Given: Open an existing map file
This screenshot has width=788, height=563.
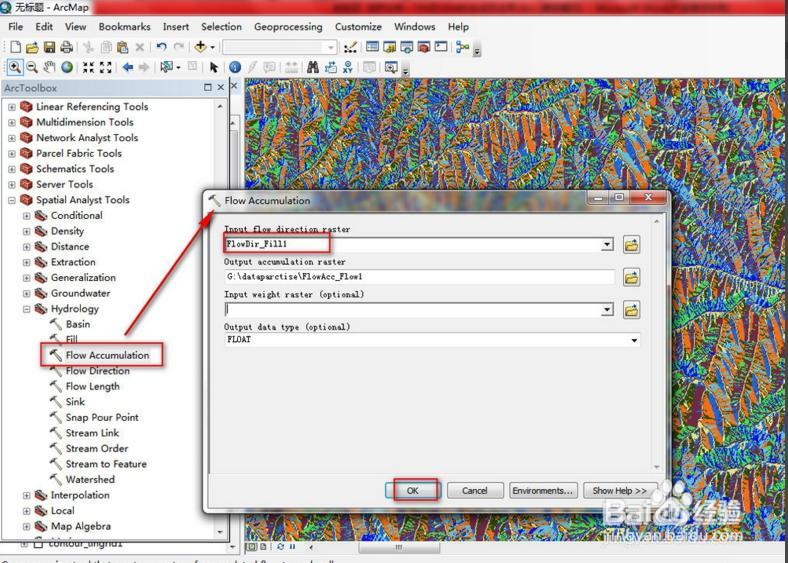Looking at the screenshot, I should pyautogui.click(x=32, y=47).
